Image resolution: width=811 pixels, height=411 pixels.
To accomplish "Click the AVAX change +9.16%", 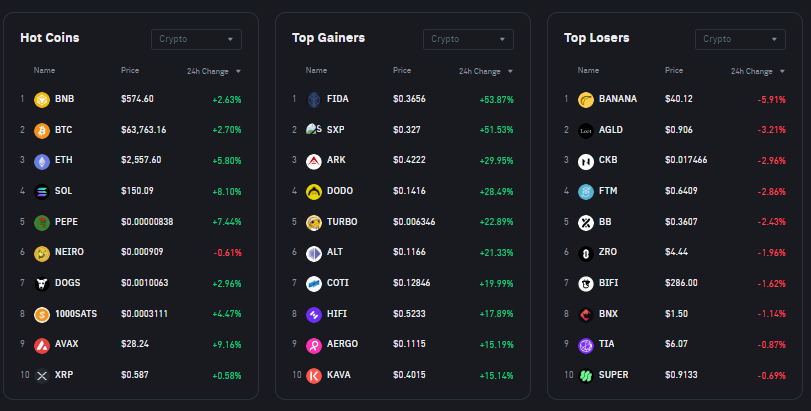I will (x=227, y=345).
